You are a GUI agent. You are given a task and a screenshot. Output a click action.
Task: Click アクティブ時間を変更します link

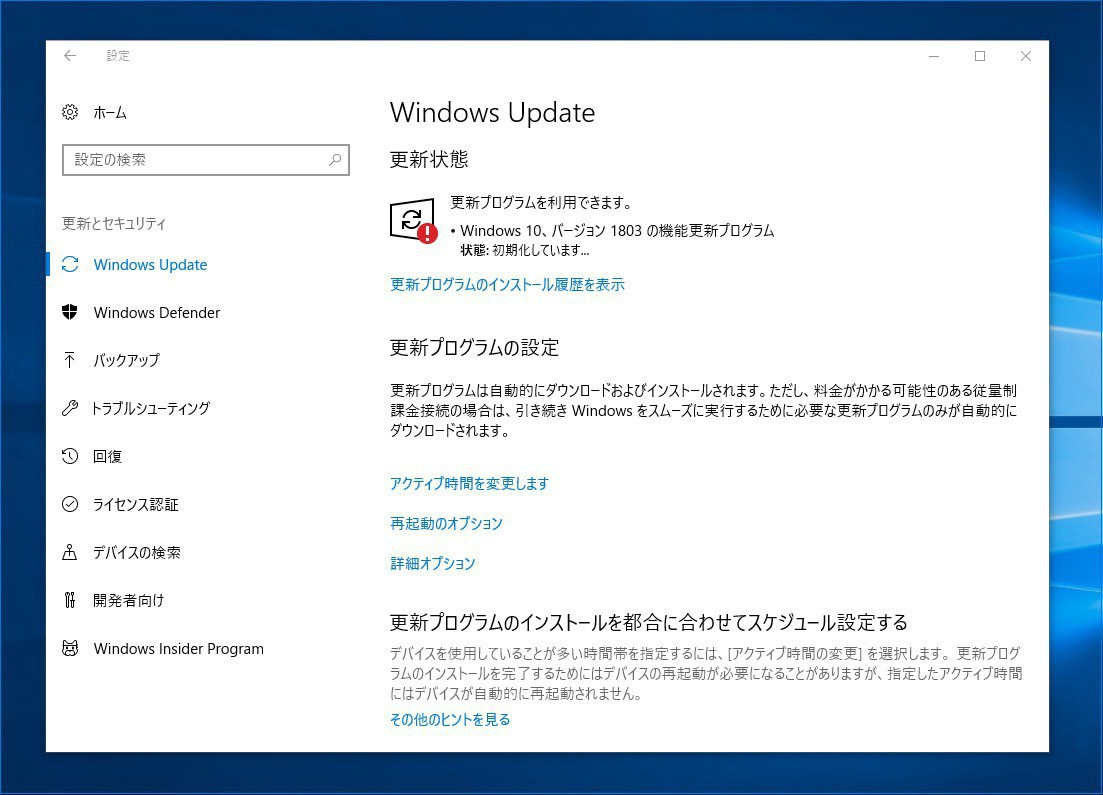(469, 483)
